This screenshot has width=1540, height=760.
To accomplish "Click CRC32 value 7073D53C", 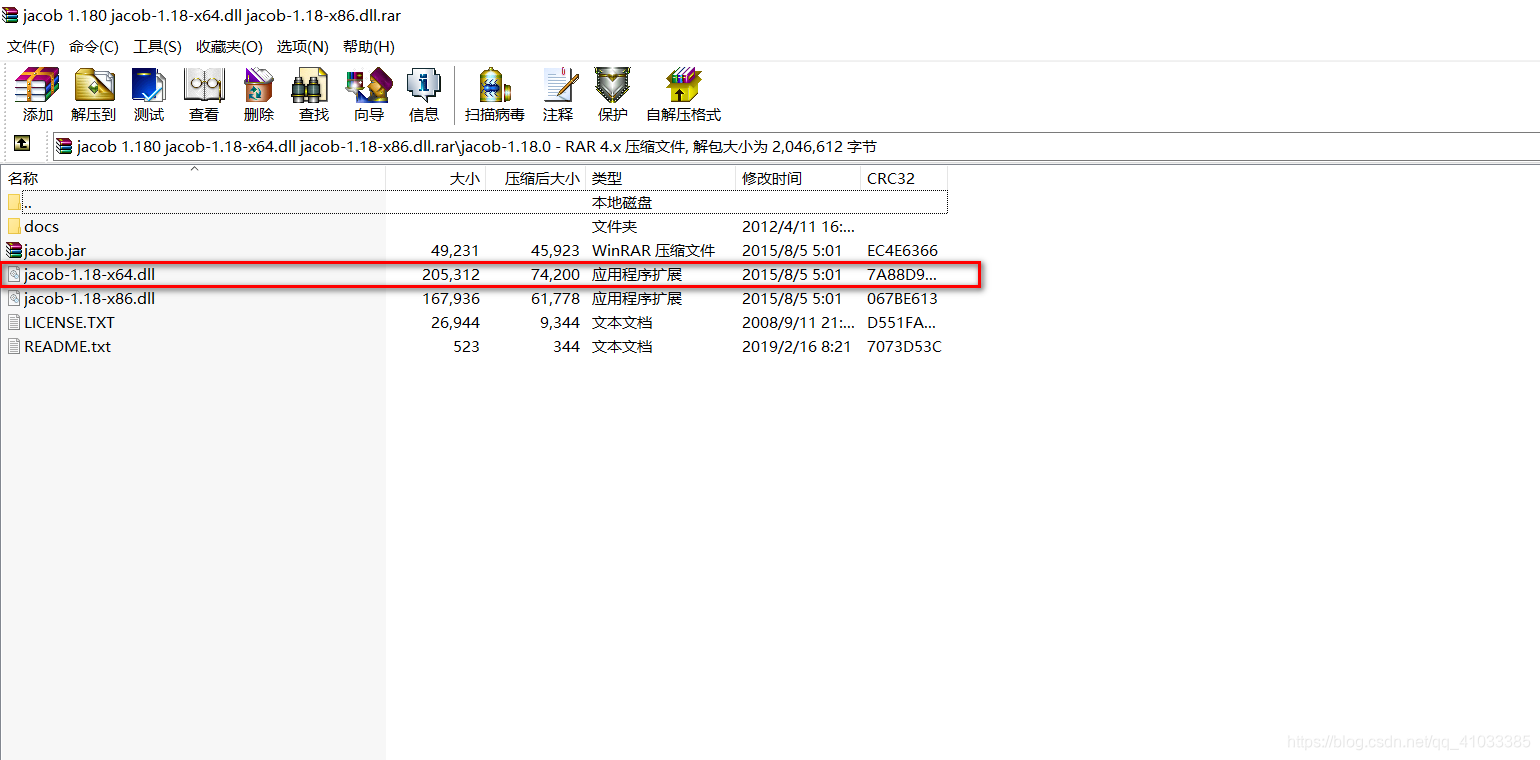I will click(x=904, y=347).
